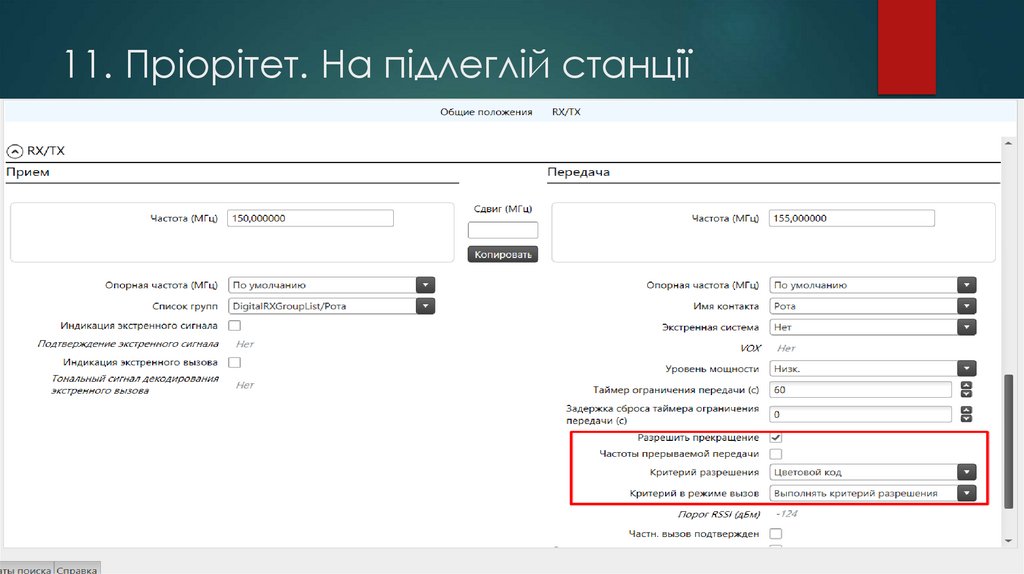The width and height of the screenshot is (1024, 574).
Task: Click the Порог RSSI value -124
Action: click(x=787, y=514)
